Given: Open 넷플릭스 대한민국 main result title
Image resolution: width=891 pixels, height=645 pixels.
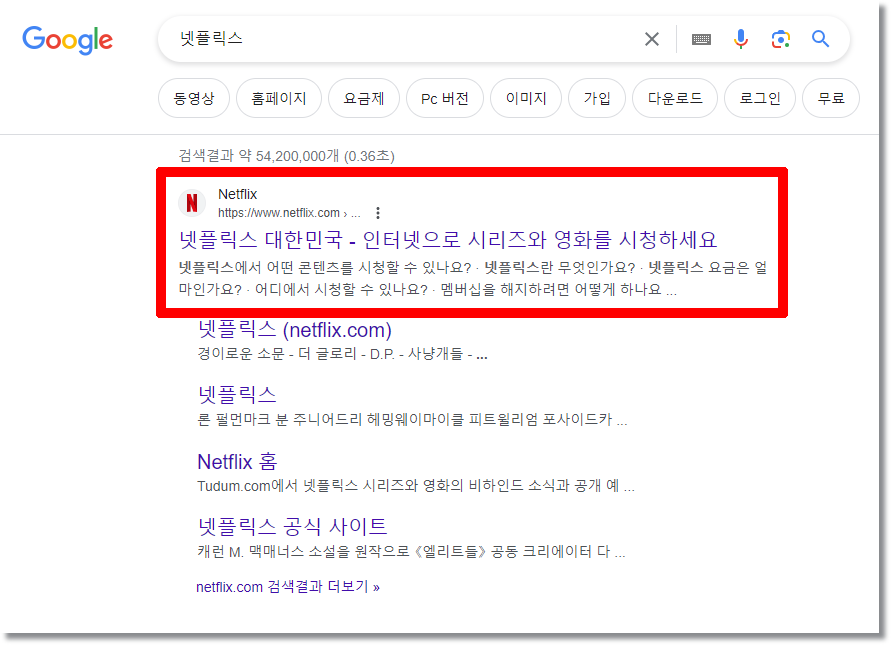Looking at the screenshot, I should coord(448,239).
